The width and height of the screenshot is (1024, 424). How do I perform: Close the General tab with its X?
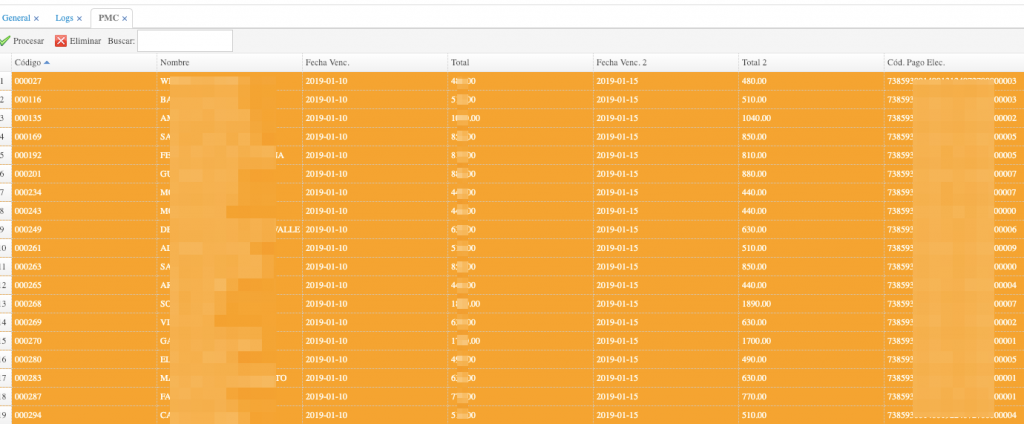[x=37, y=19]
